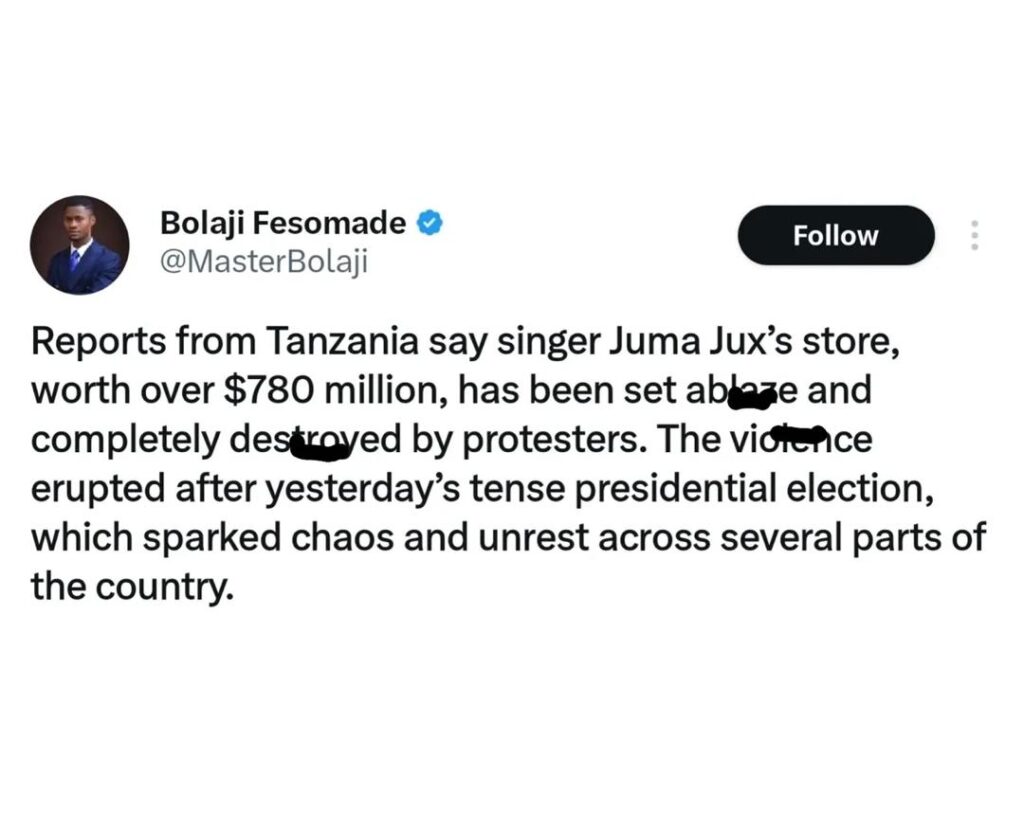Click the blue verified checkmark badge
This screenshot has height=814, width=1024.
[x=429, y=223]
